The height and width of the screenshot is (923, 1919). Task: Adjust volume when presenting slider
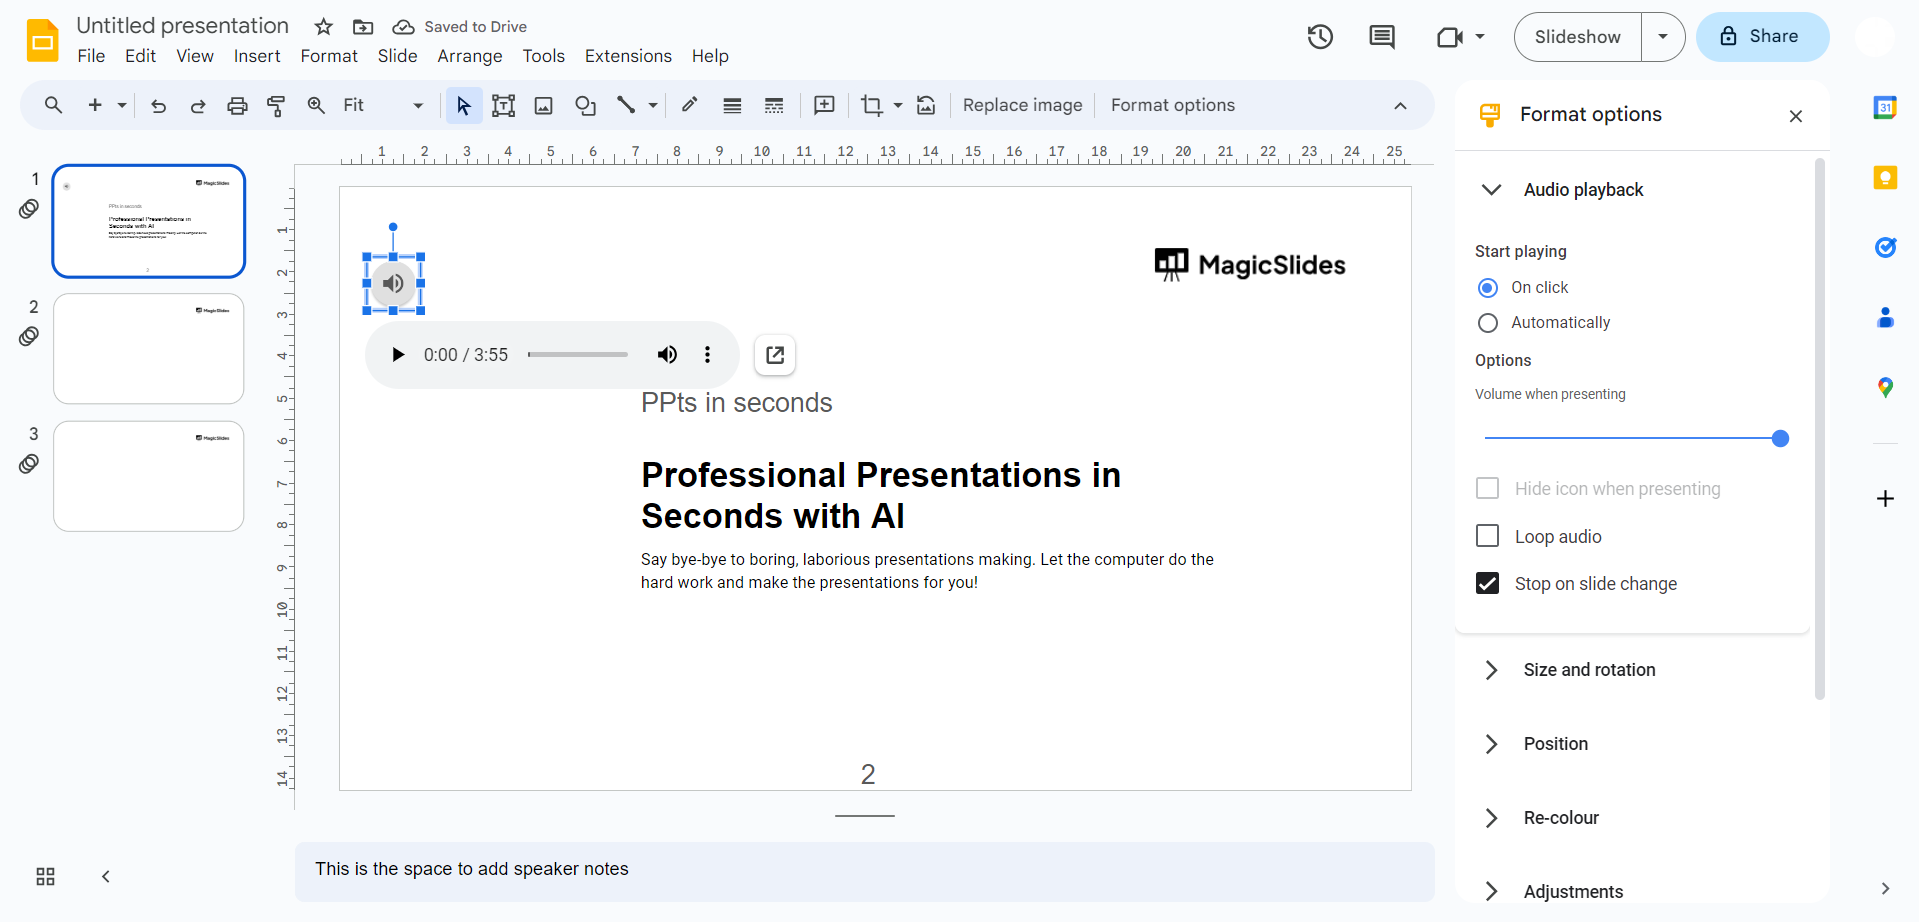(x=1780, y=438)
